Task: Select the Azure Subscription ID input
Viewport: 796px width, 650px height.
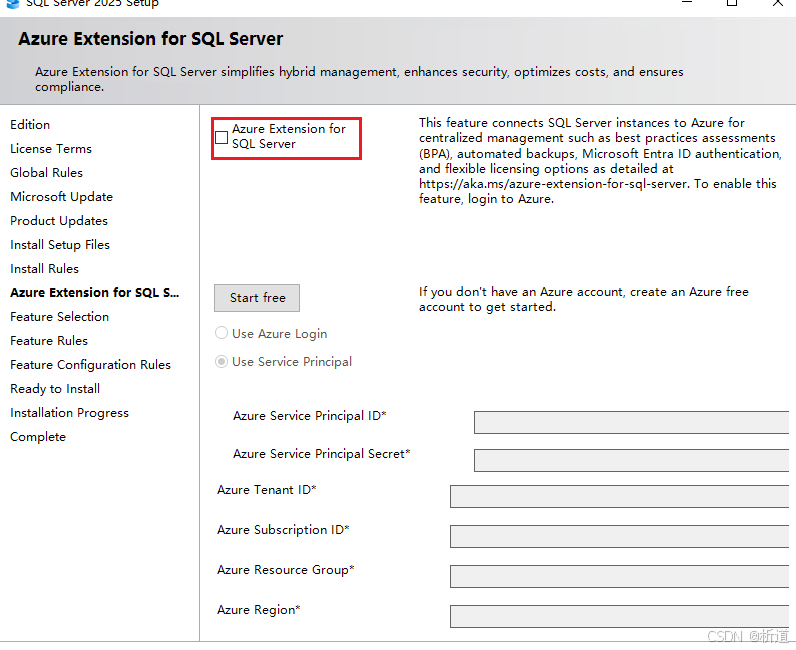Action: (619, 536)
